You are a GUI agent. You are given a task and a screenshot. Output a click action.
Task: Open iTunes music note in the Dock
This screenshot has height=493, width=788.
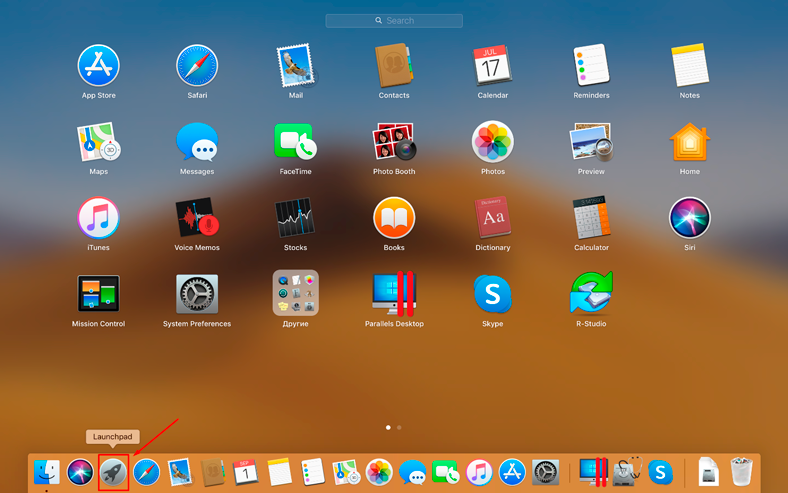click(x=479, y=472)
